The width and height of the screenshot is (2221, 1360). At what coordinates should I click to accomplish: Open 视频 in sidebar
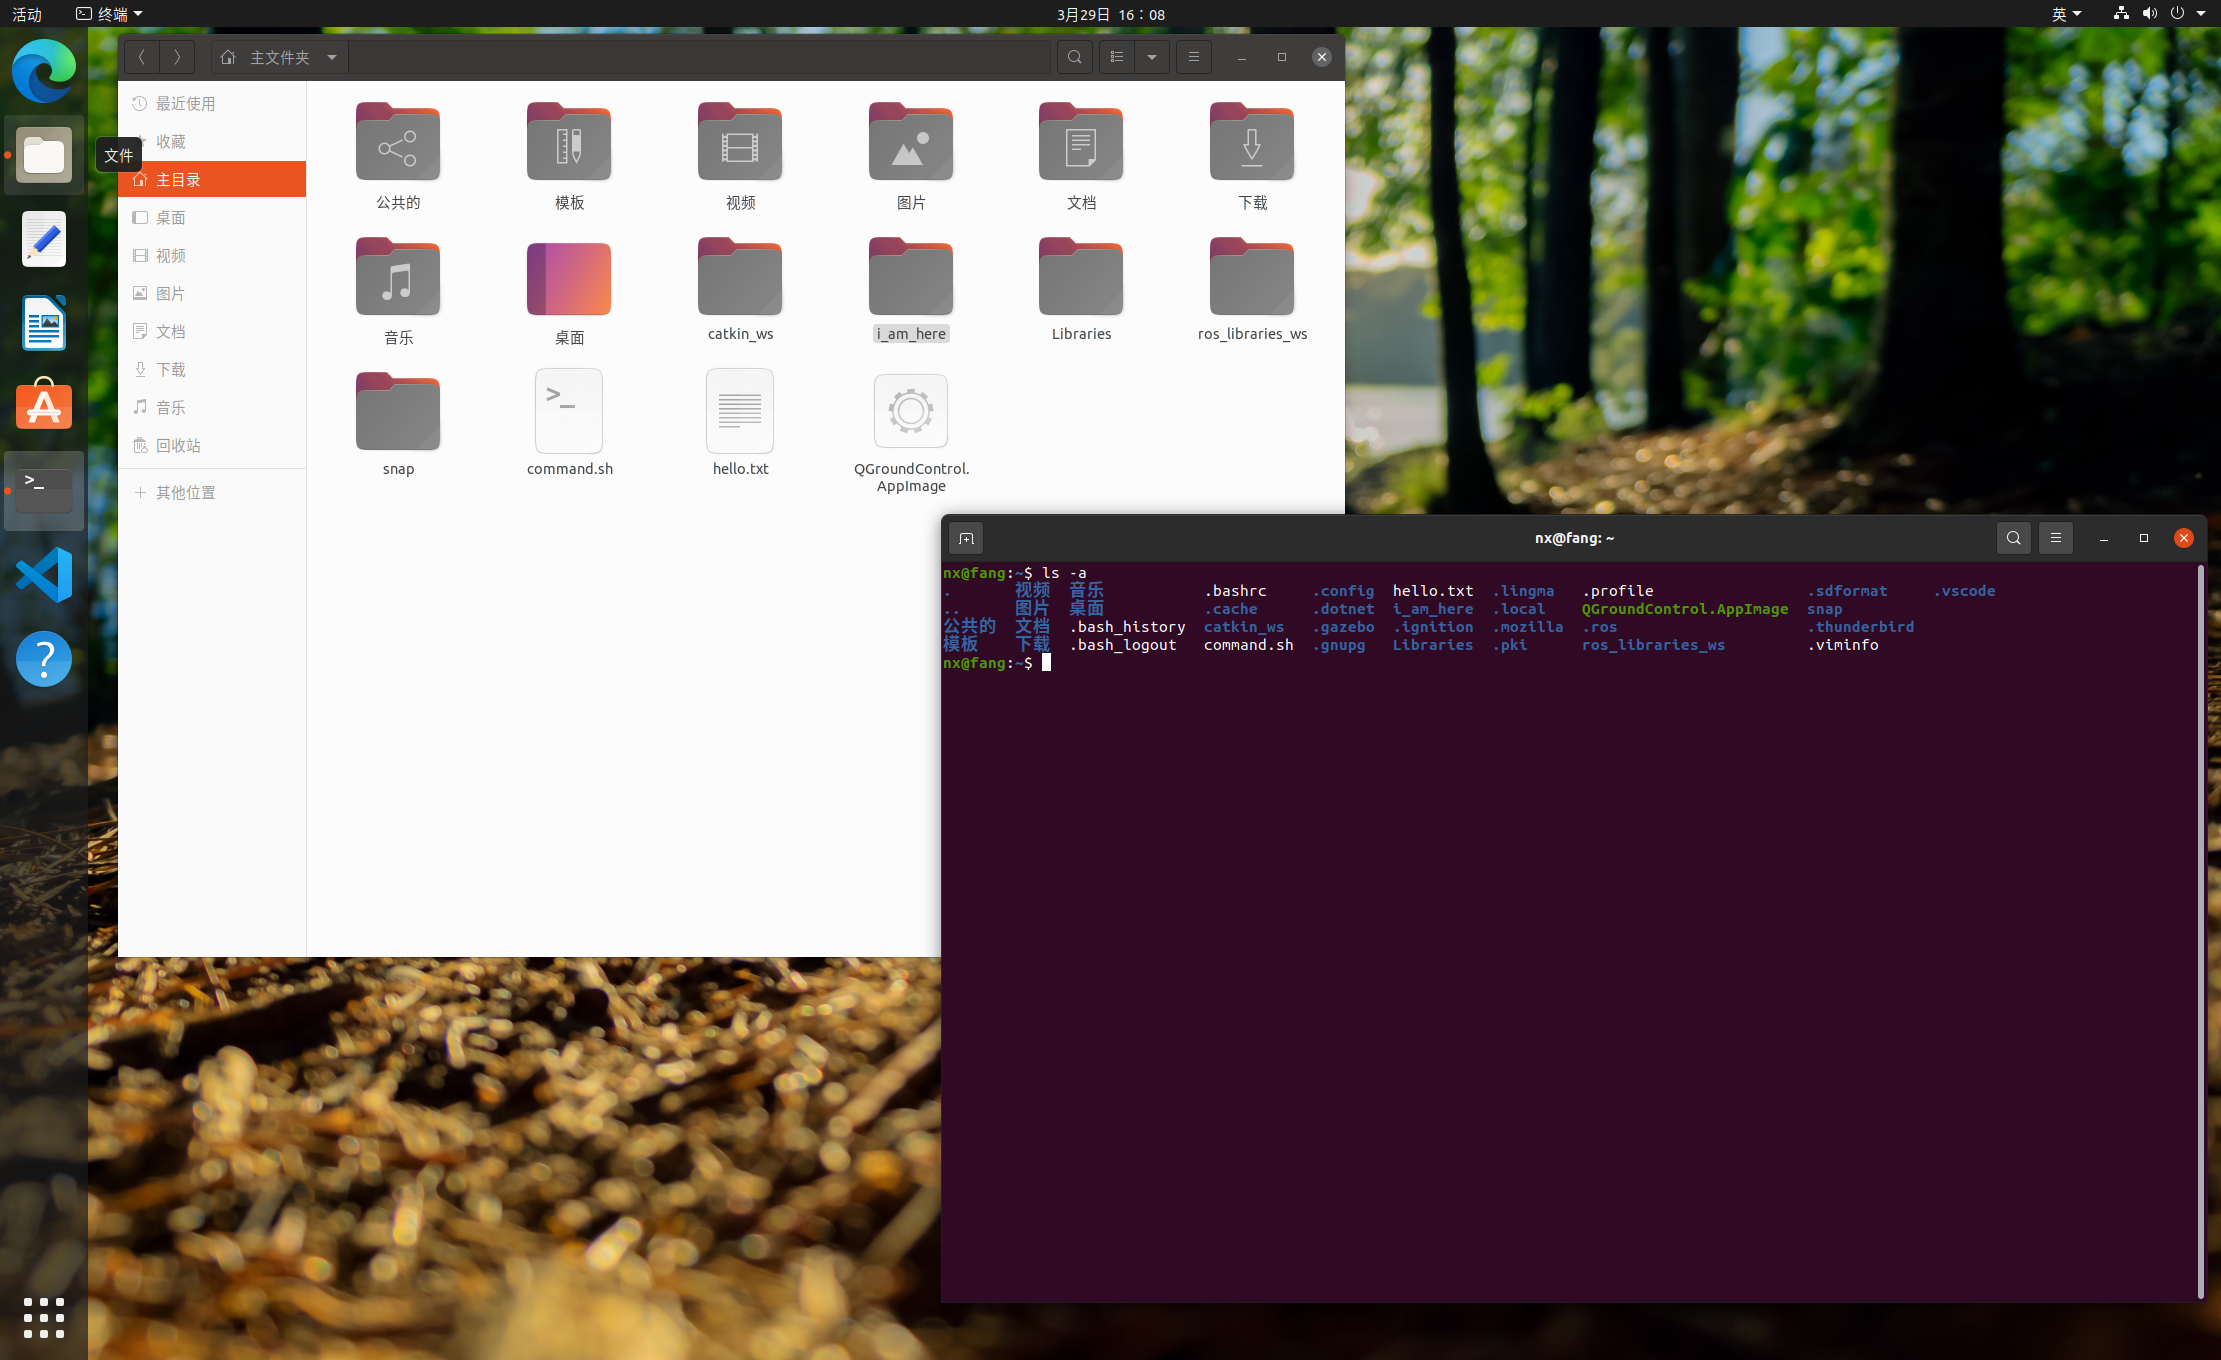[212, 256]
